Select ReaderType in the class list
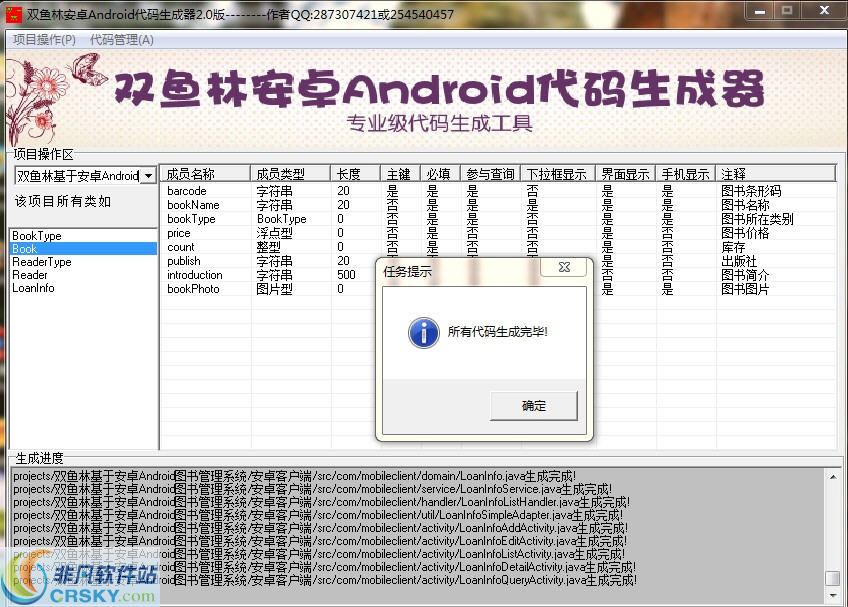 [x=83, y=262]
